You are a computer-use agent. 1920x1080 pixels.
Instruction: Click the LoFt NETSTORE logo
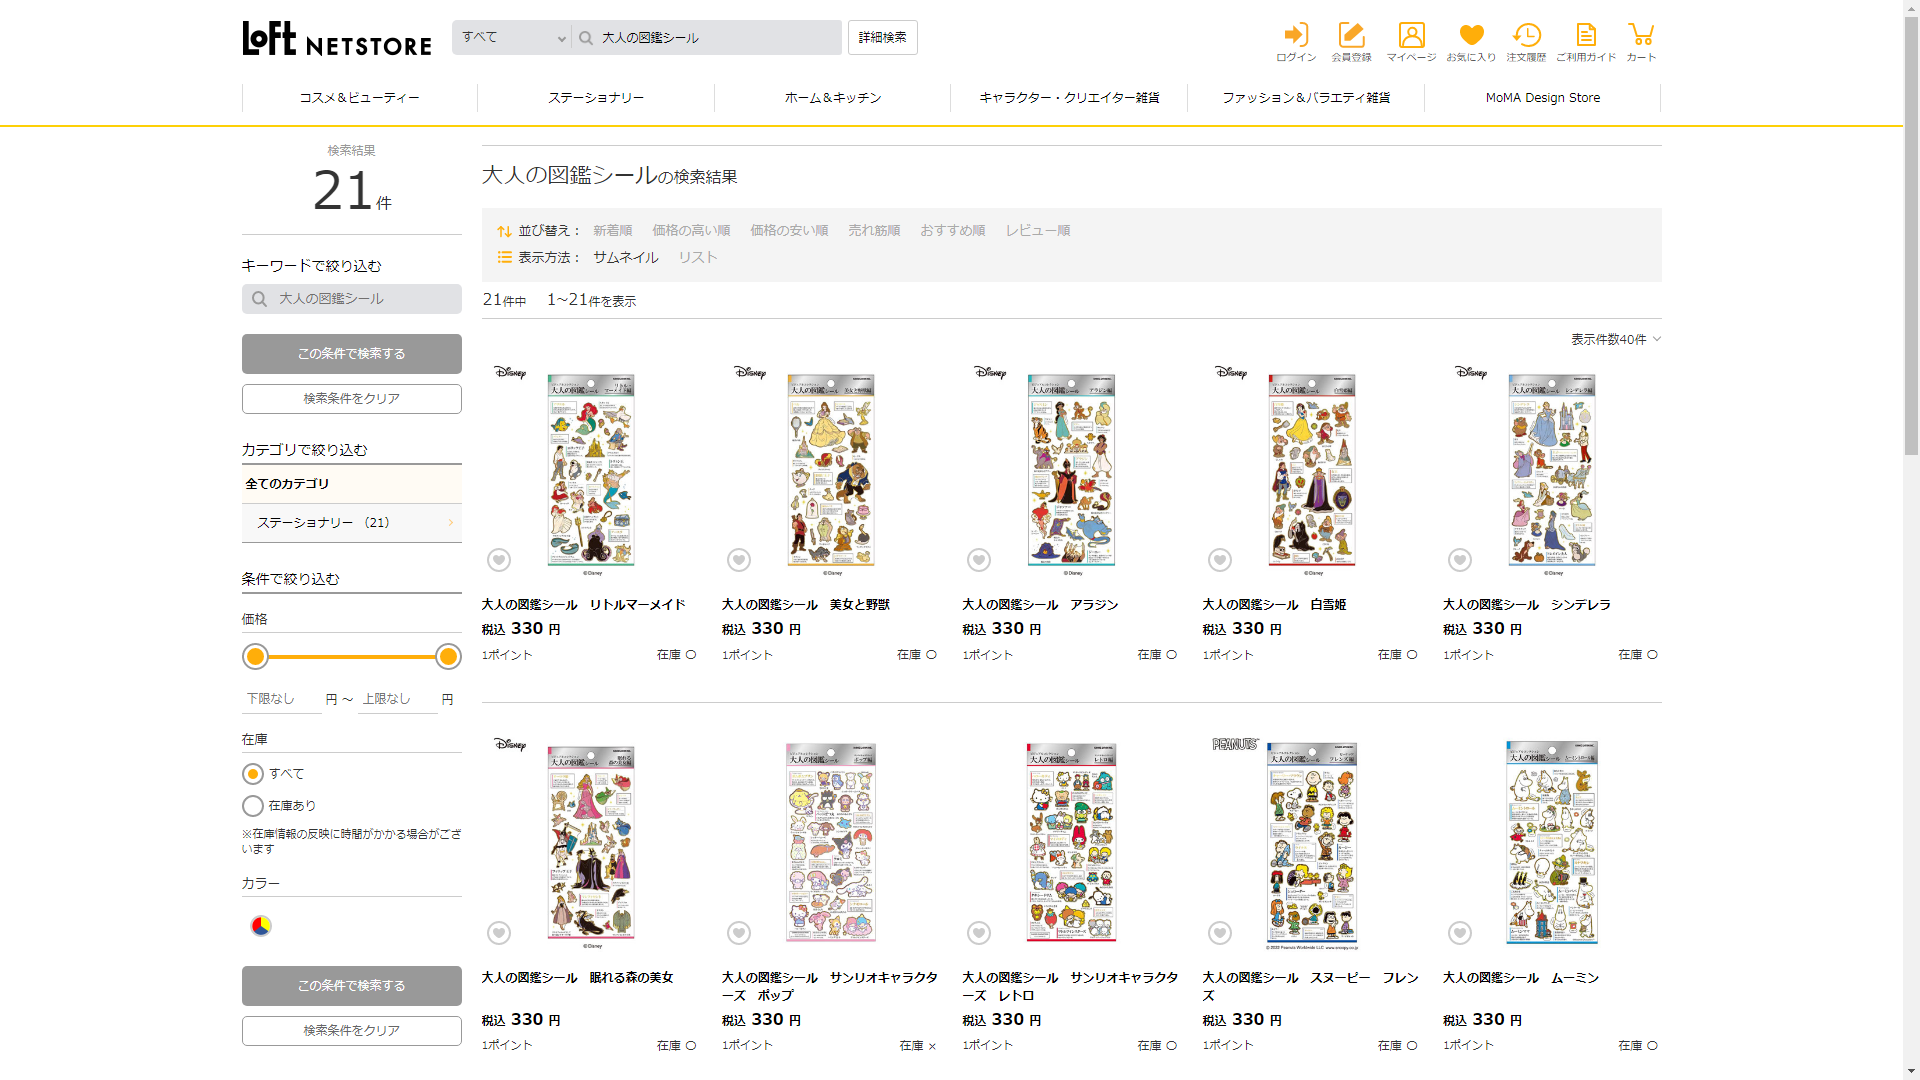click(337, 39)
